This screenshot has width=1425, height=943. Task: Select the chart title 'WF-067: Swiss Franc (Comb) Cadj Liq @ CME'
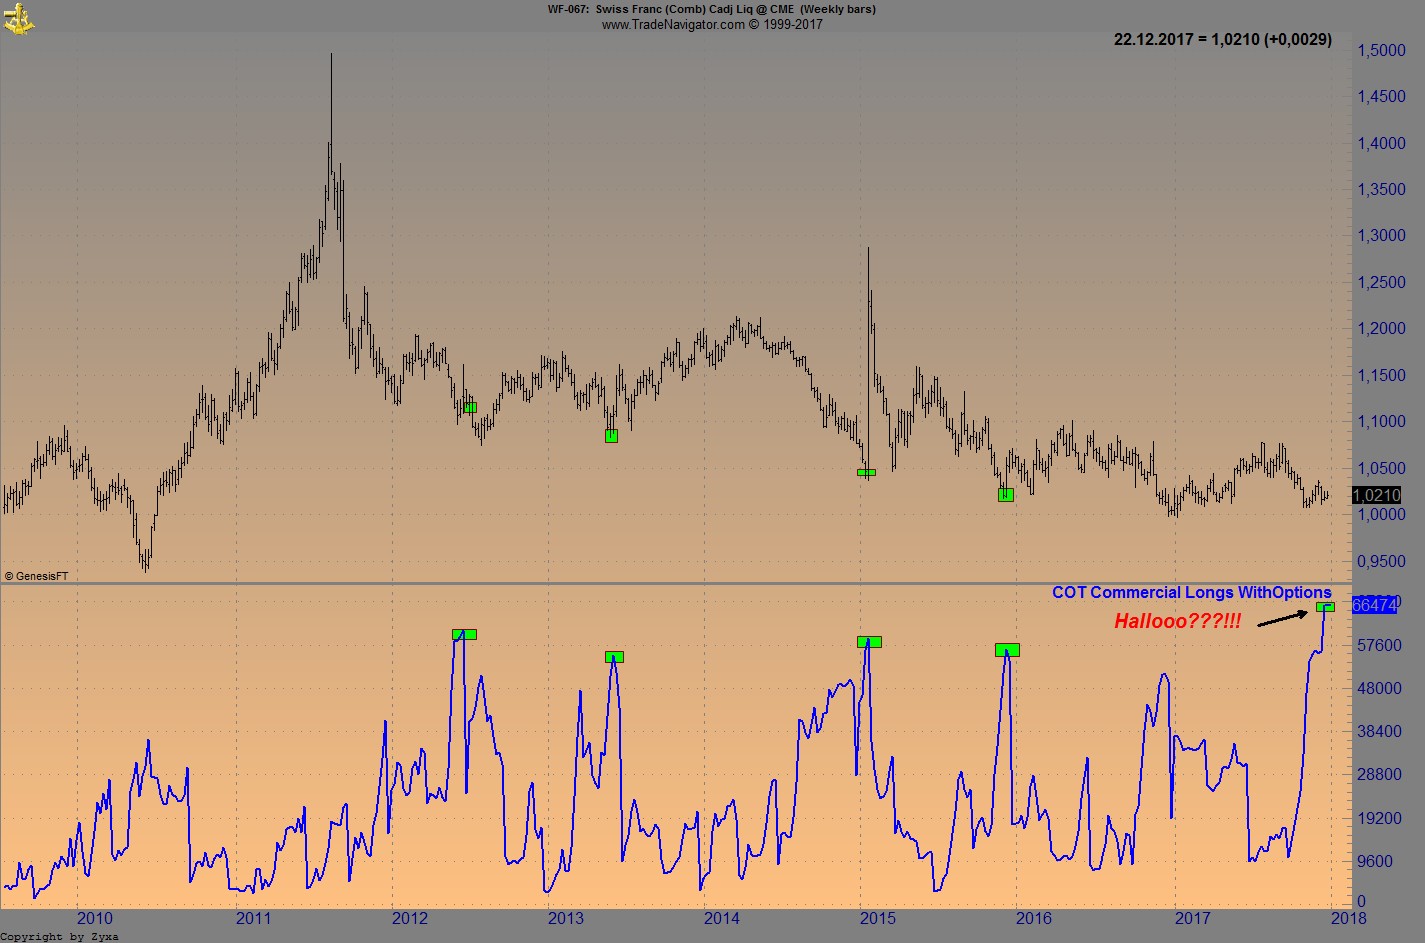coord(671,9)
